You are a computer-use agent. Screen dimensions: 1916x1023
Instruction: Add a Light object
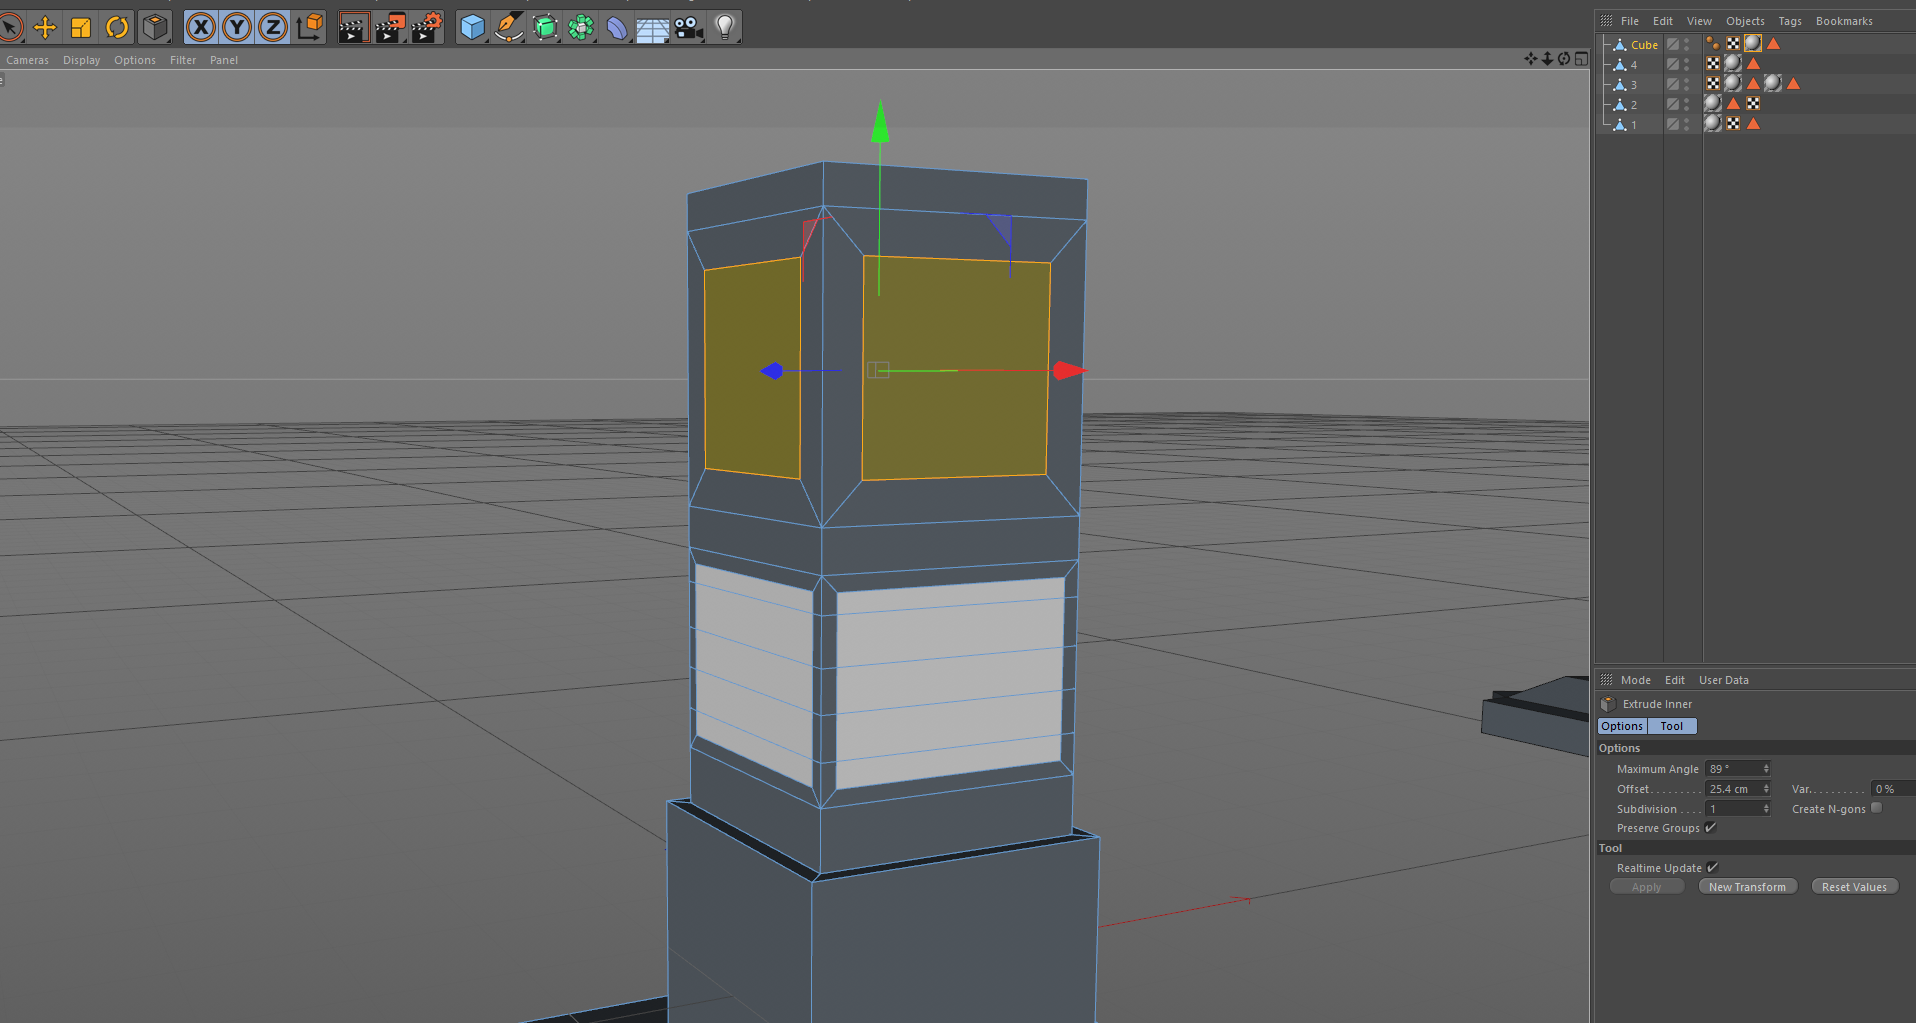(725, 27)
